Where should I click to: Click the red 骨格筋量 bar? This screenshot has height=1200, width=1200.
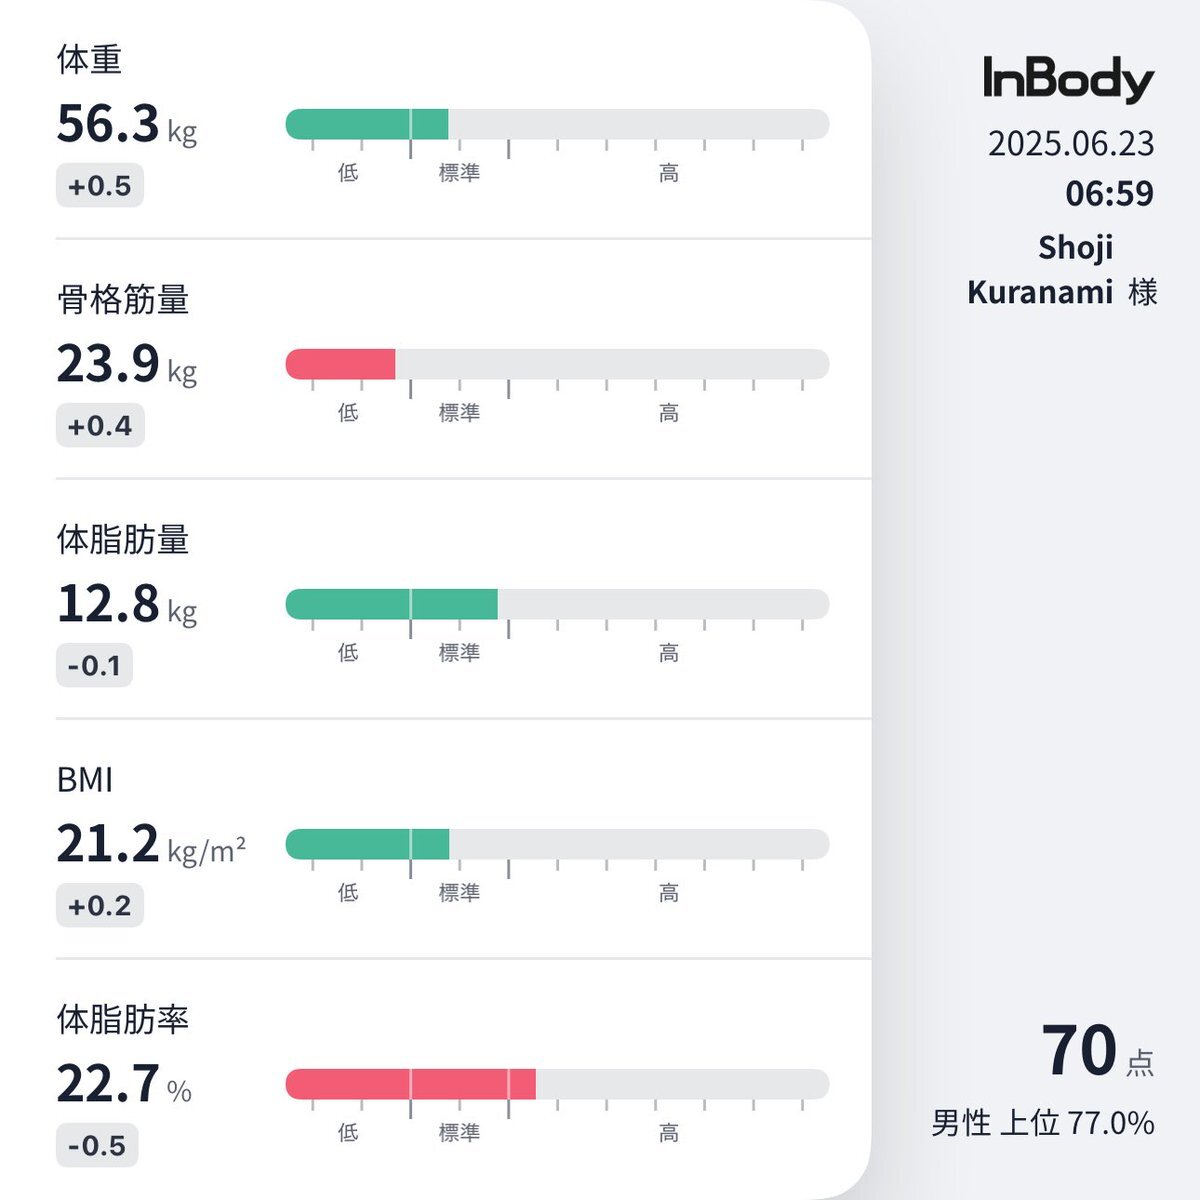[x=340, y=364]
